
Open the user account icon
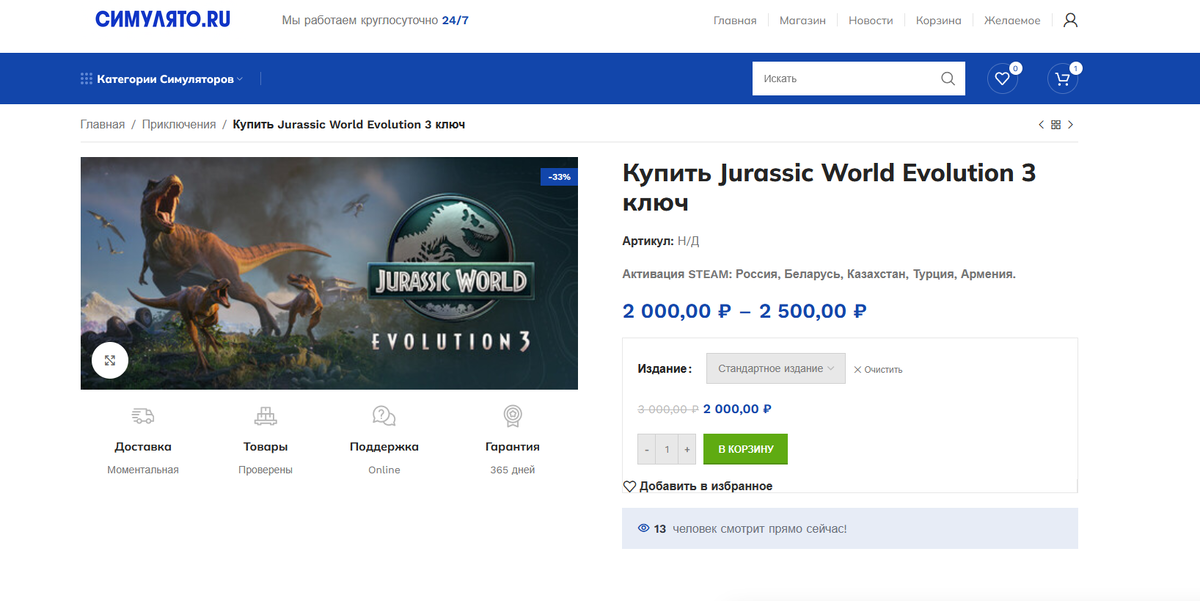(1070, 20)
